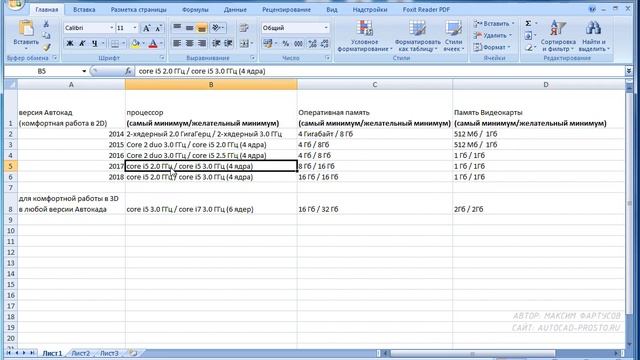Decrease indent in alignment group
Image resolution: width=640 pixels, height=360 pixels.
pos(216,43)
